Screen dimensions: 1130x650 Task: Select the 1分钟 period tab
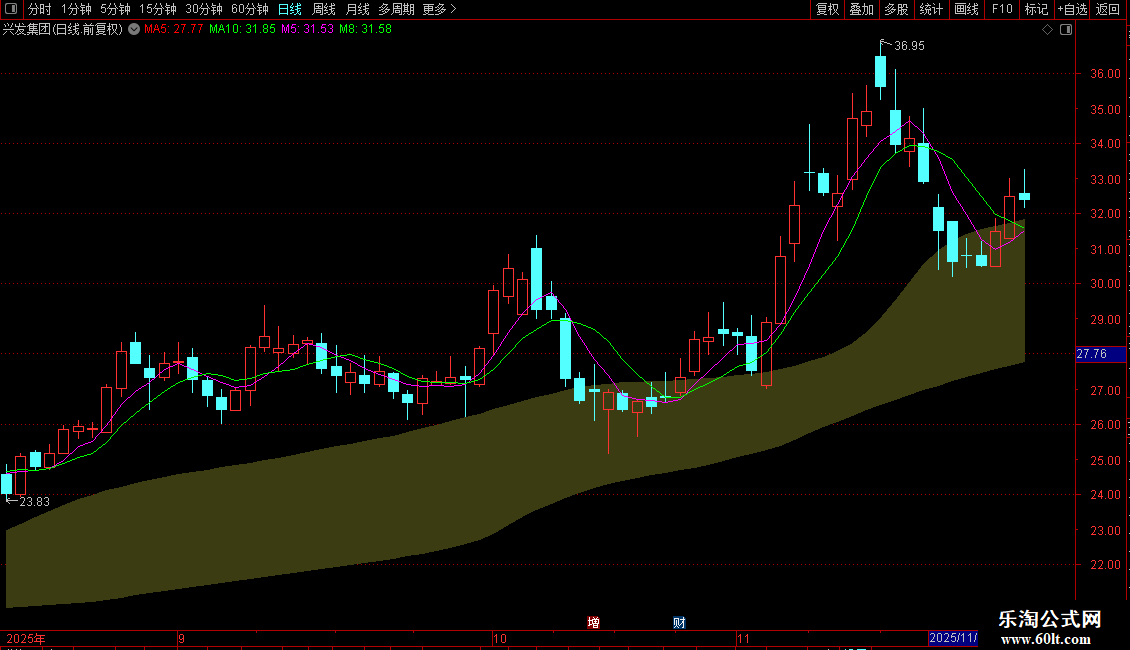tap(76, 9)
